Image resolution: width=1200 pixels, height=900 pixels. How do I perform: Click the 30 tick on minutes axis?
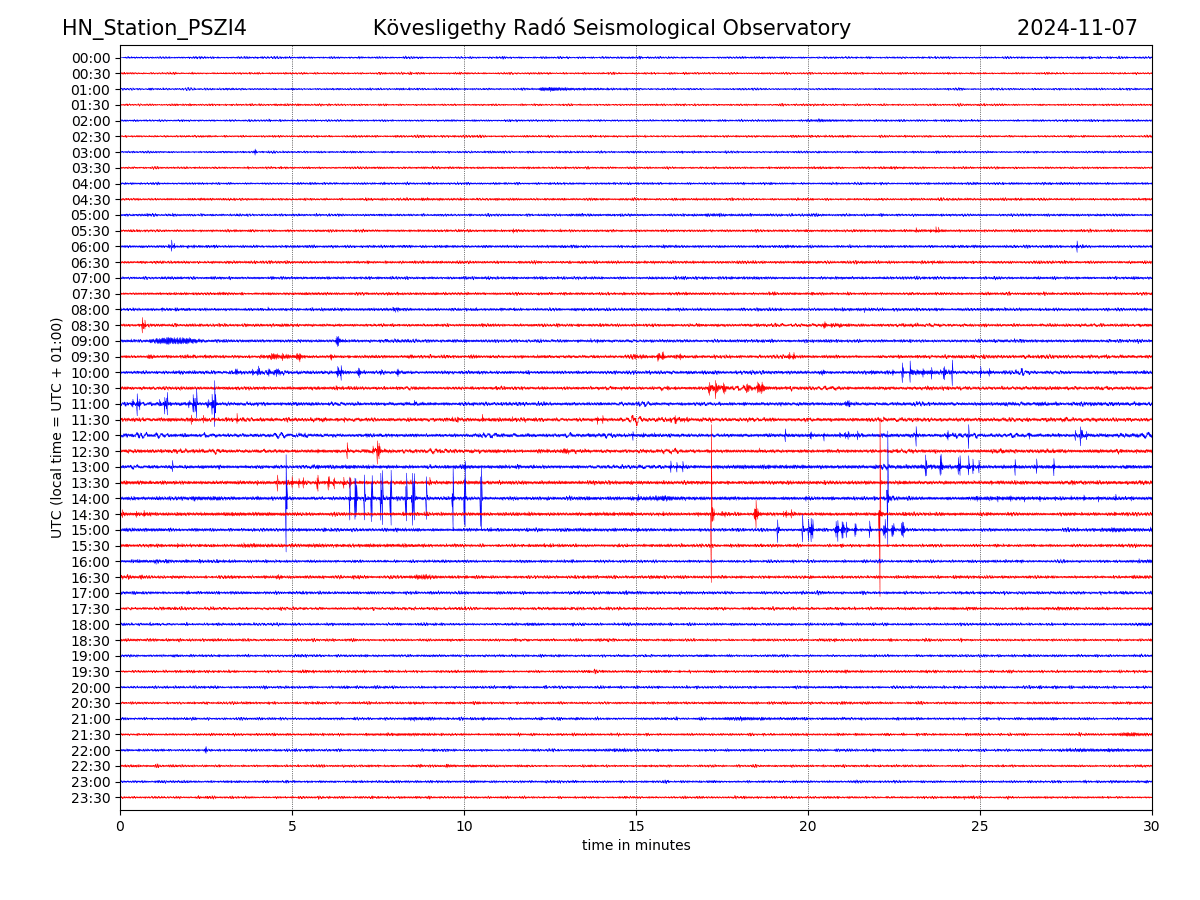pos(1152,826)
